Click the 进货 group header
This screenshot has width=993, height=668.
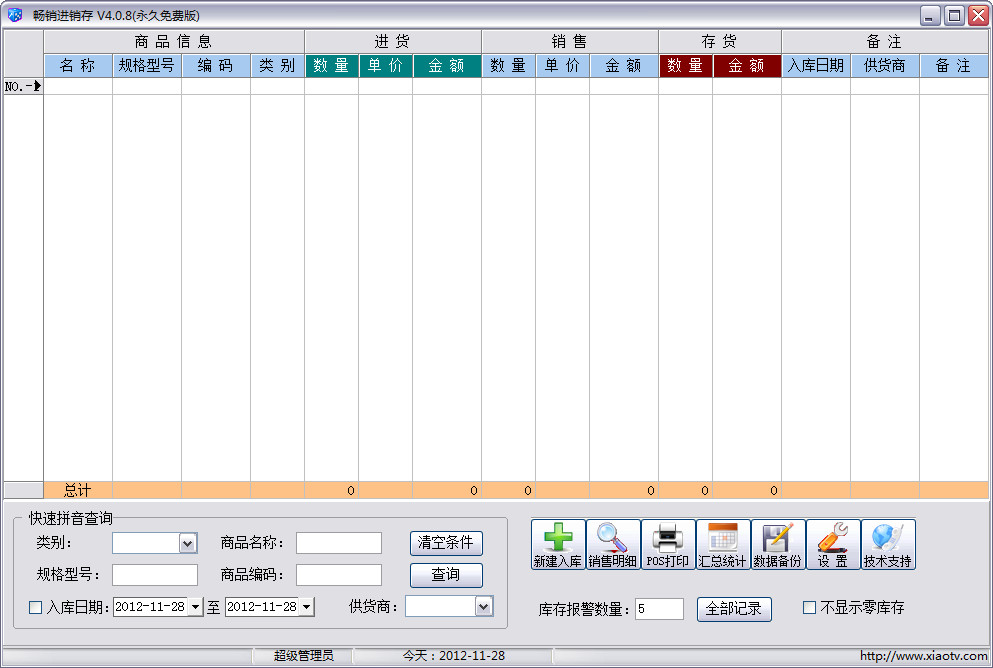[x=393, y=42]
